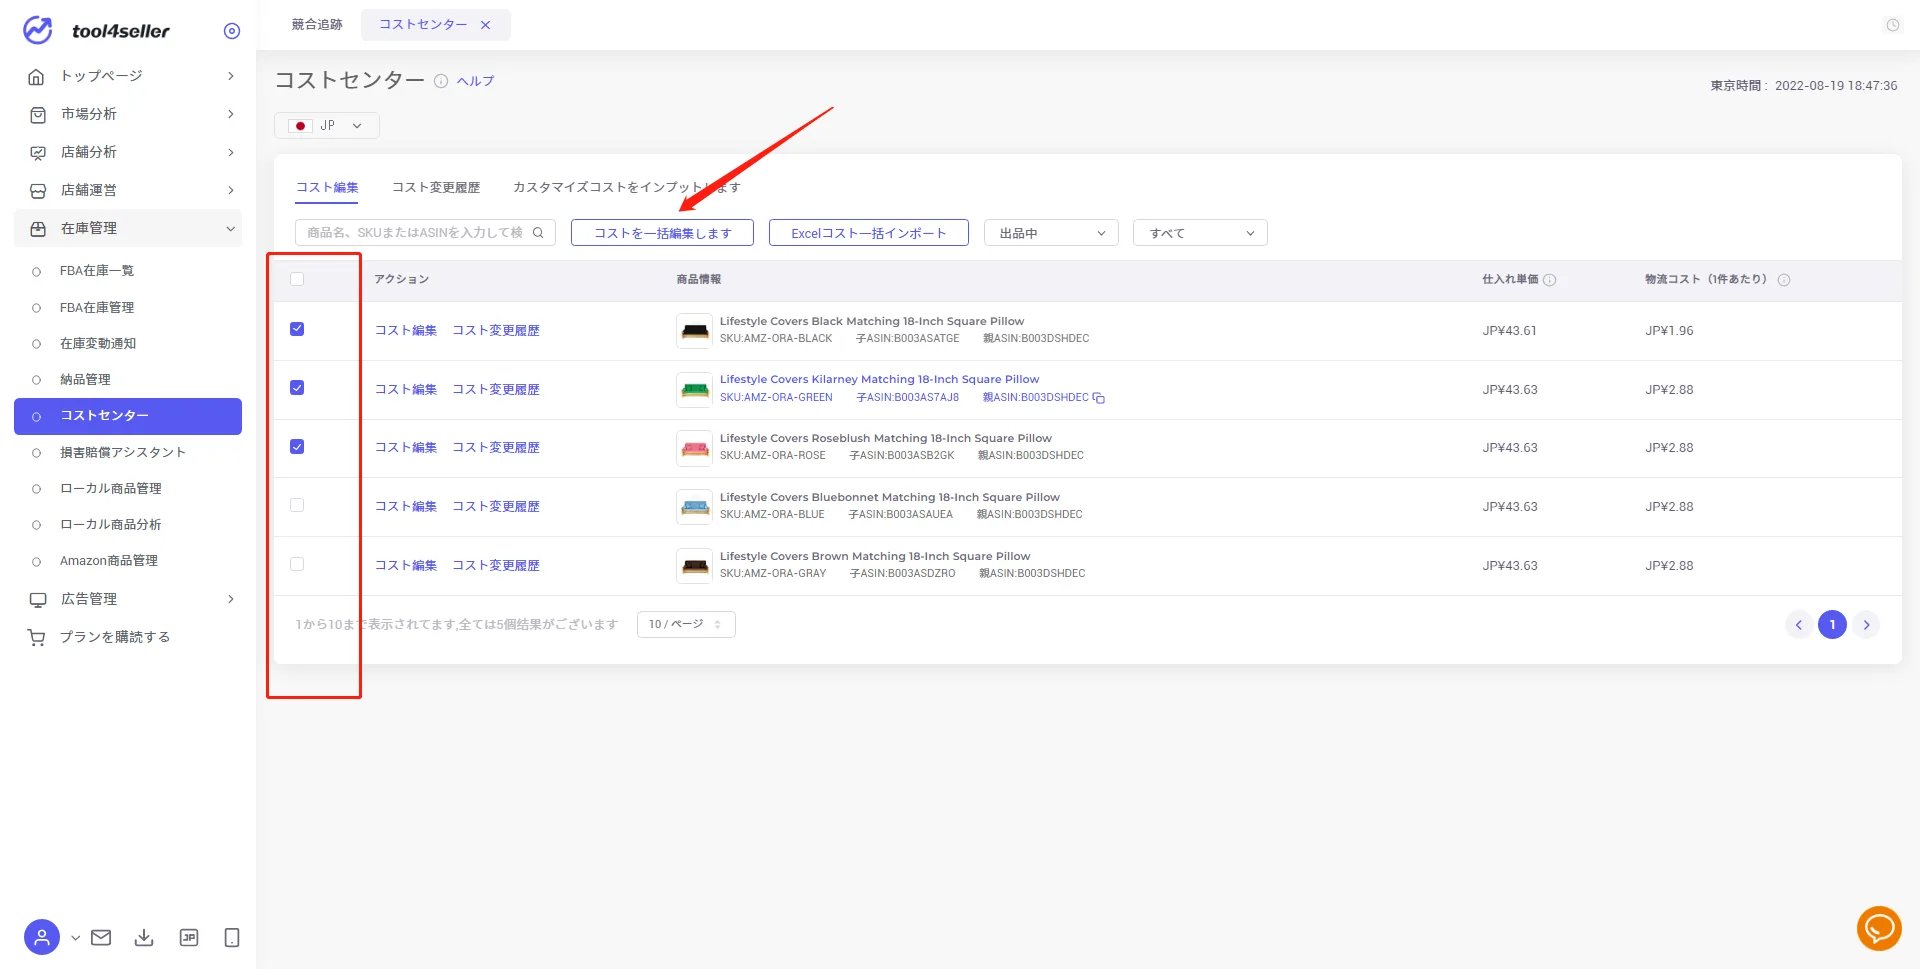
Task: Click the download icon in bottom bar
Action: coord(144,937)
